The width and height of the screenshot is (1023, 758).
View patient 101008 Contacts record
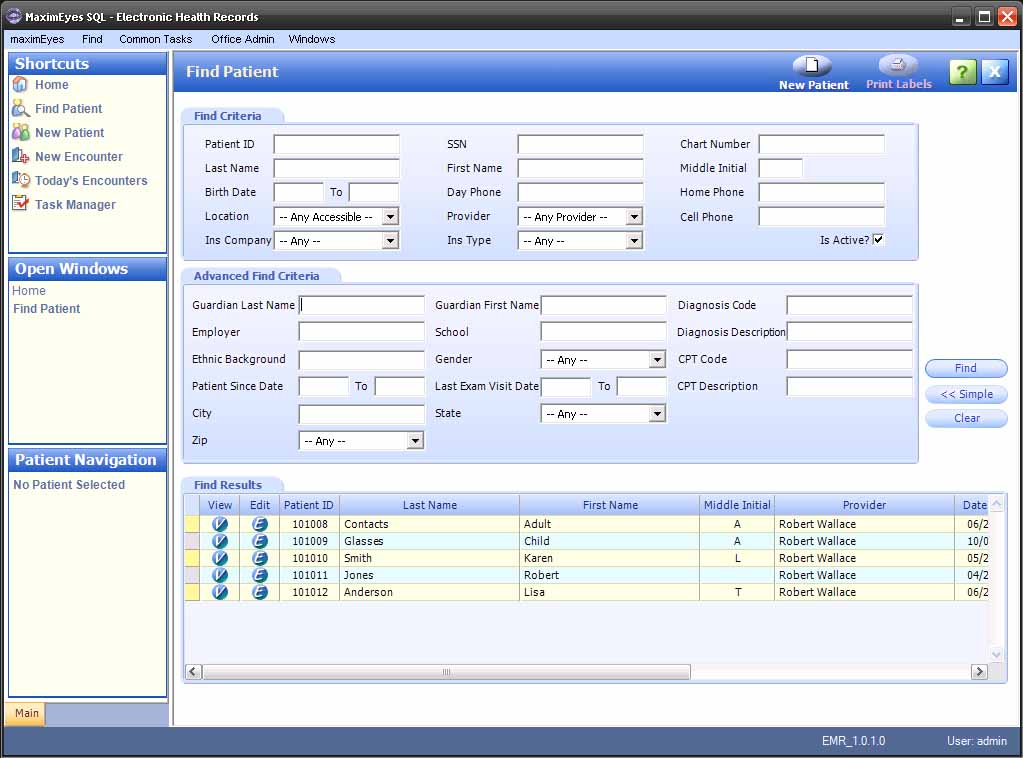pos(220,524)
